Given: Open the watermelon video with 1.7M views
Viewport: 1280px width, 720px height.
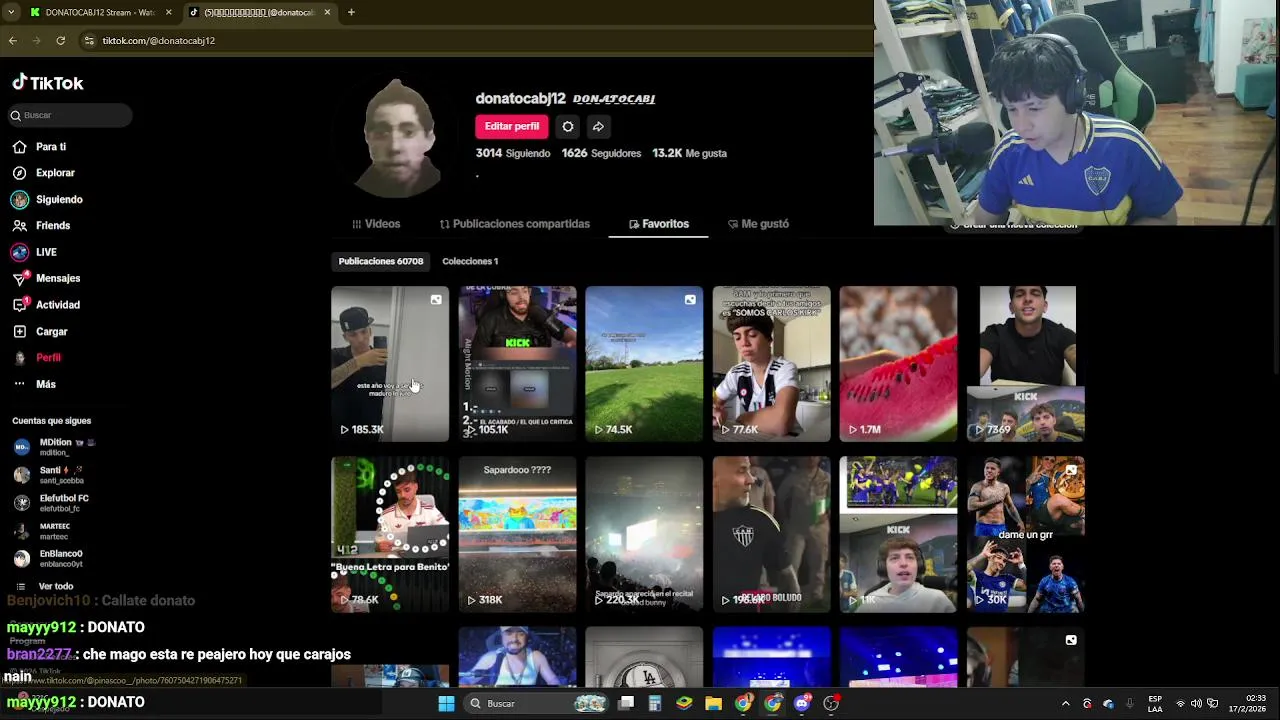Looking at the screenshot, I should (898, 363).
